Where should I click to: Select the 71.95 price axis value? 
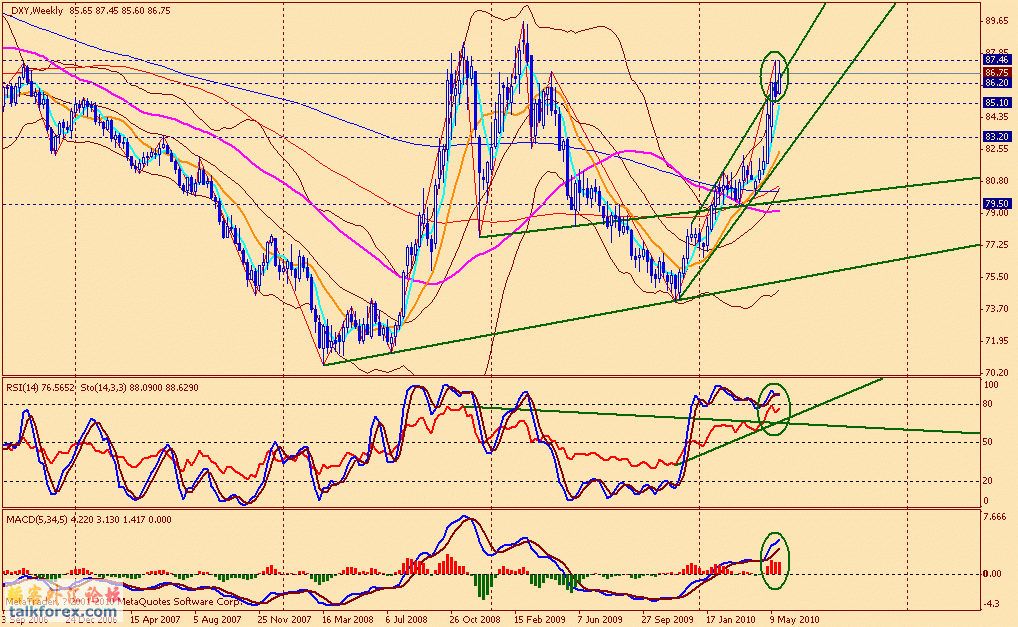click(x=997, y=340)
